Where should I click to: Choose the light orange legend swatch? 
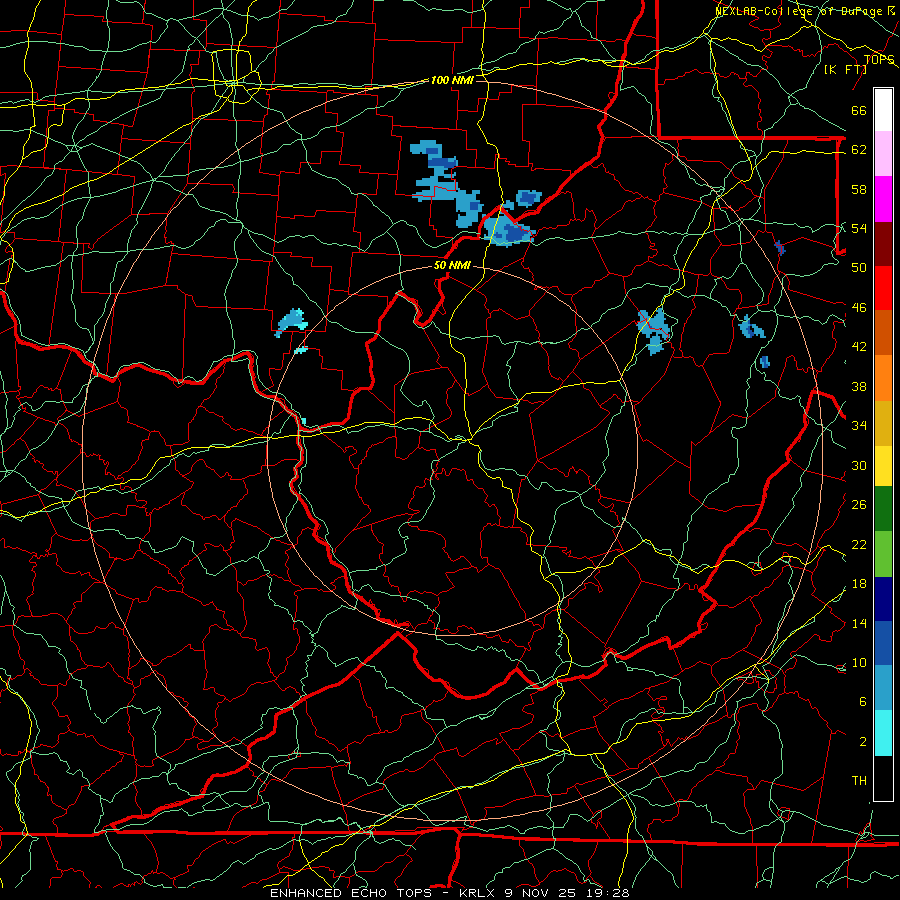pyautogui.click(x=883, y=378)
